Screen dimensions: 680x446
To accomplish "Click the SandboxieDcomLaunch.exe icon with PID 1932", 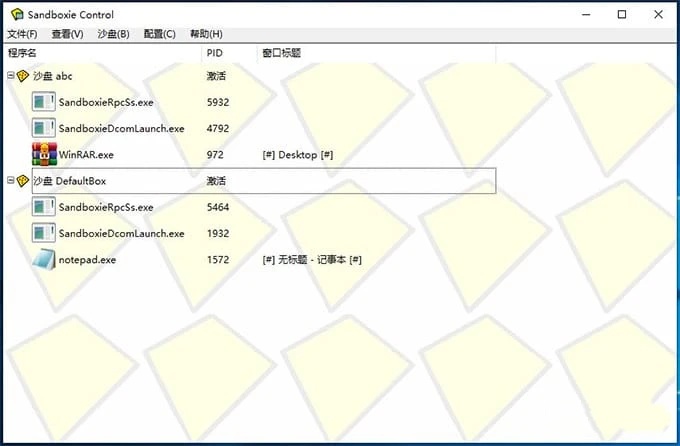I will pyautogui.click(x=44, y=233).
